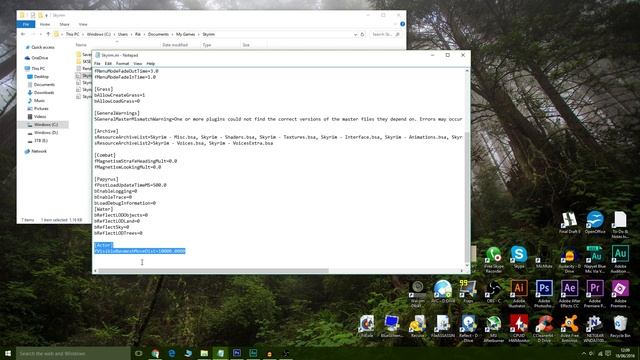Viewport: 640px width, 360px height.
Task: Switch to Explorer View ribbon tab
Action: (83, 24)
